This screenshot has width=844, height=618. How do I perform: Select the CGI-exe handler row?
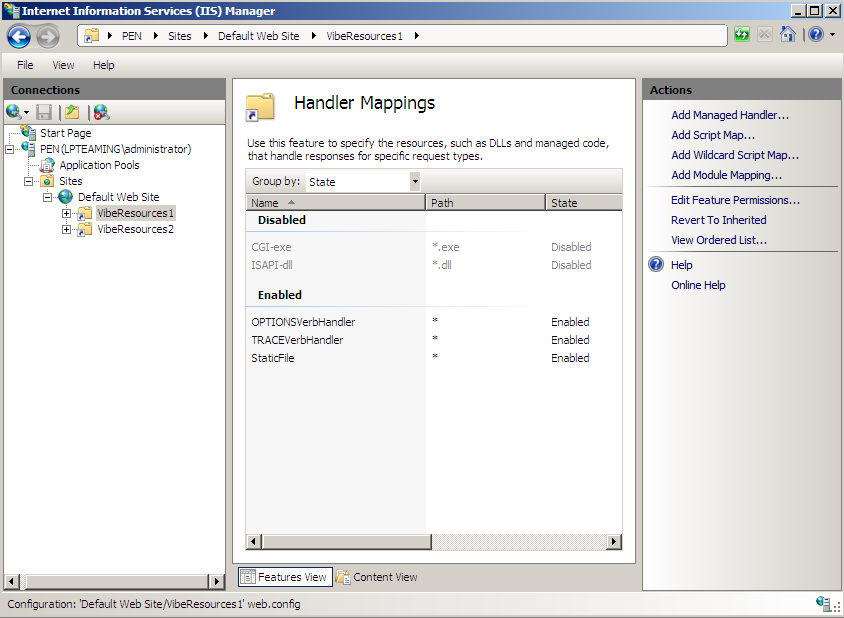coord(434,247)
